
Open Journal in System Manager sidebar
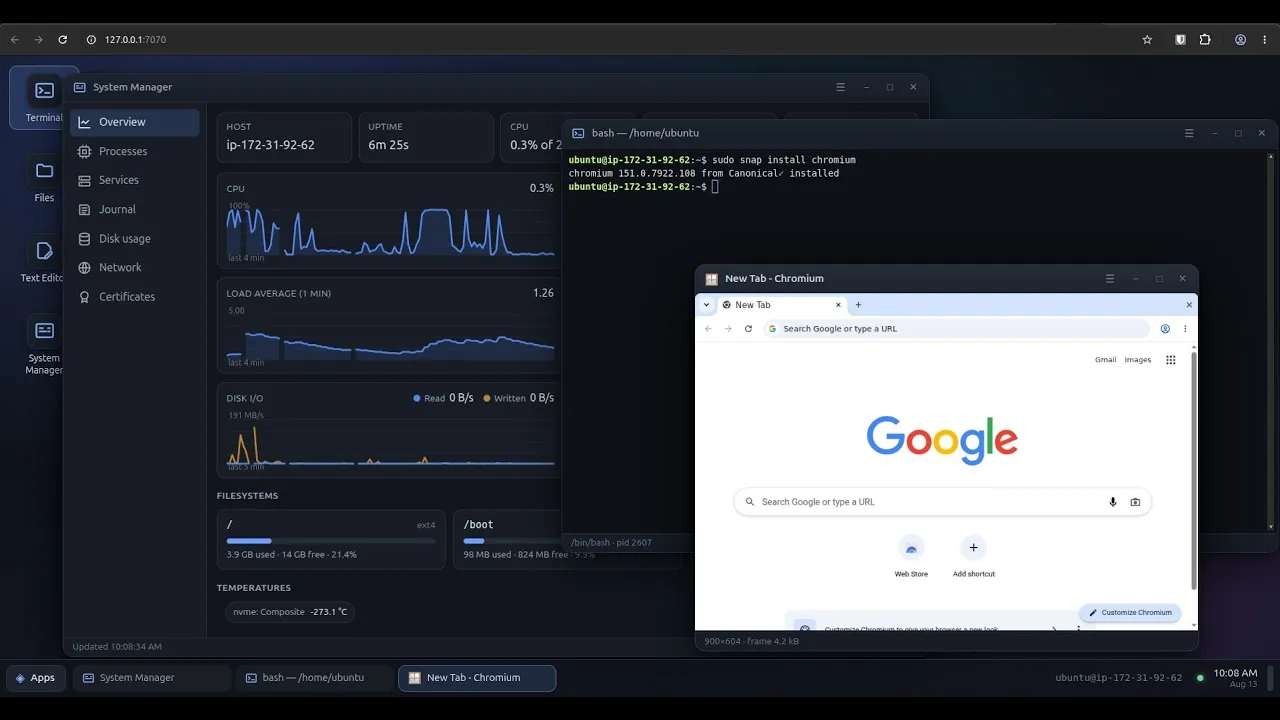[135, 209]
